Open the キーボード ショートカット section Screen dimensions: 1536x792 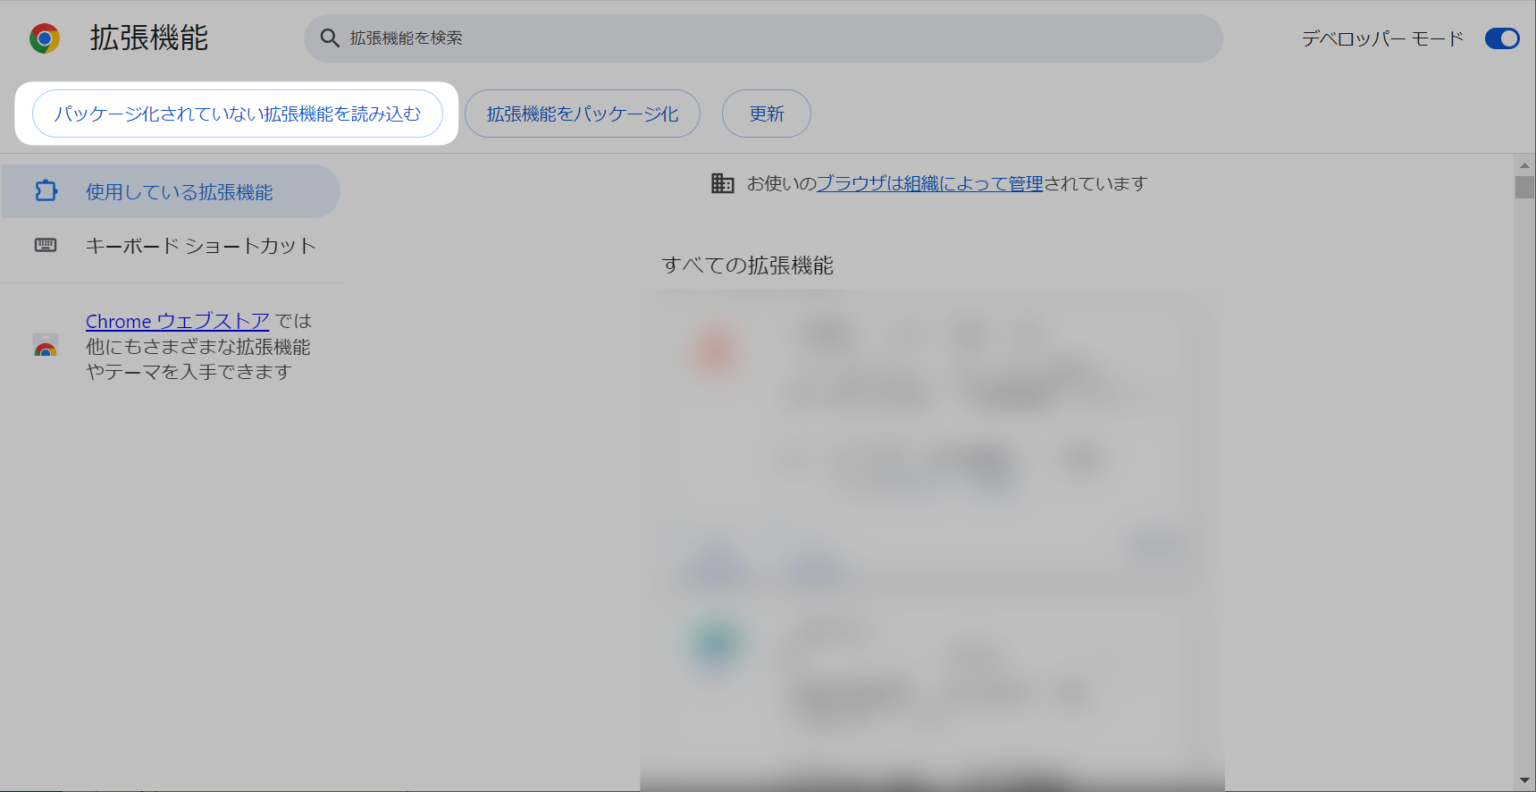click(x=200, y=245)
